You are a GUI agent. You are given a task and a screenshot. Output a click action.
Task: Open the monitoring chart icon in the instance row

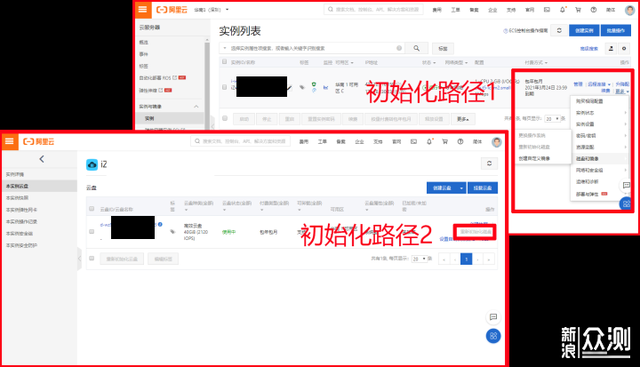[326, 87]
